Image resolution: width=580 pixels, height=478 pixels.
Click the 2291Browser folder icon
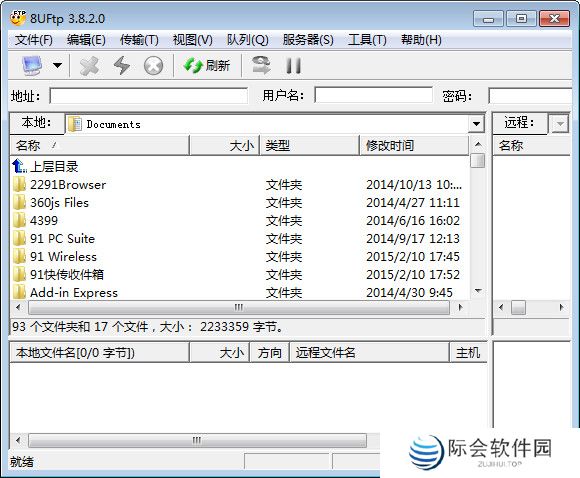(19, 185)
